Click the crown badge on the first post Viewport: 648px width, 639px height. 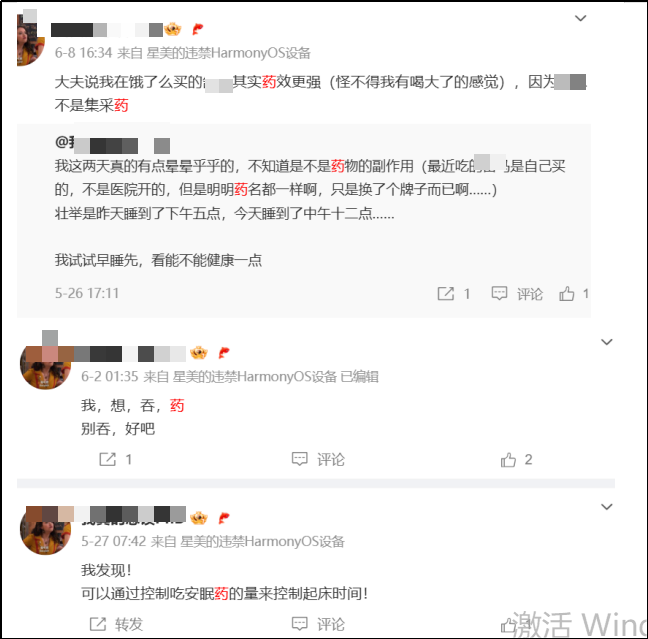172,29
